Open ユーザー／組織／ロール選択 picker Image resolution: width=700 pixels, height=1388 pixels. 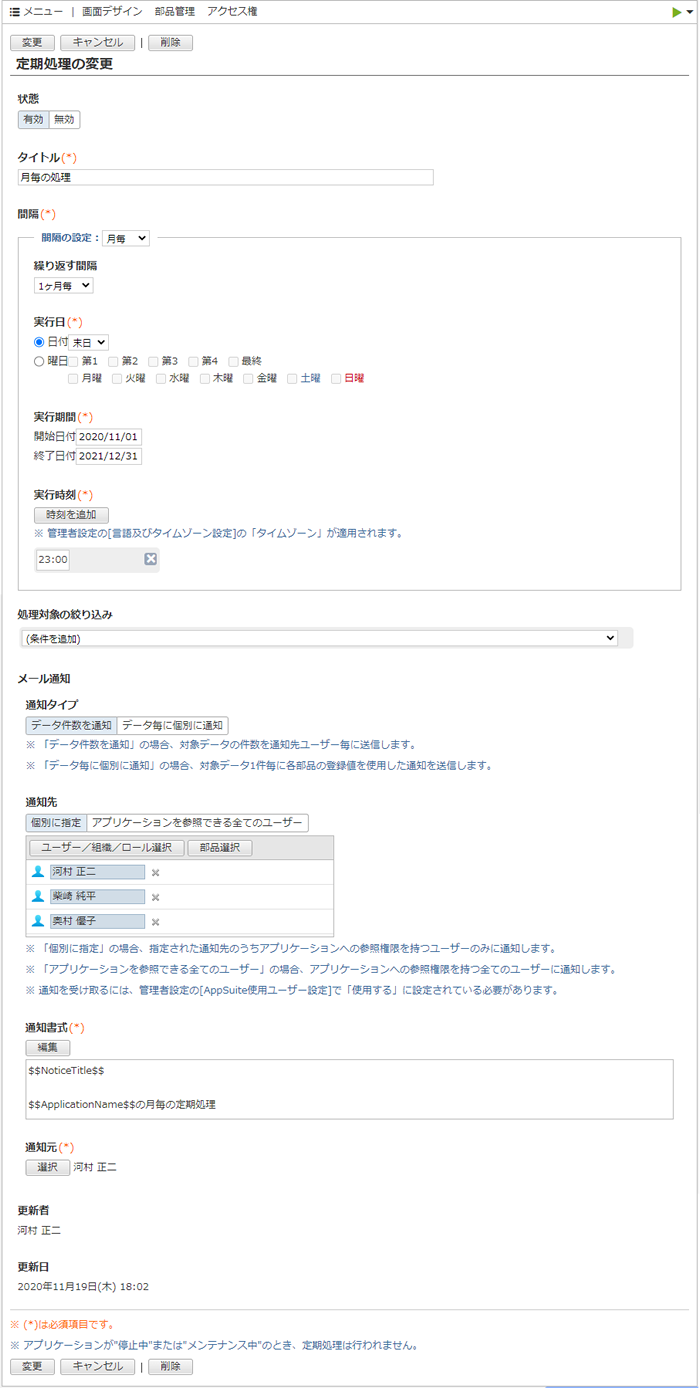click(x=106, y=847)
